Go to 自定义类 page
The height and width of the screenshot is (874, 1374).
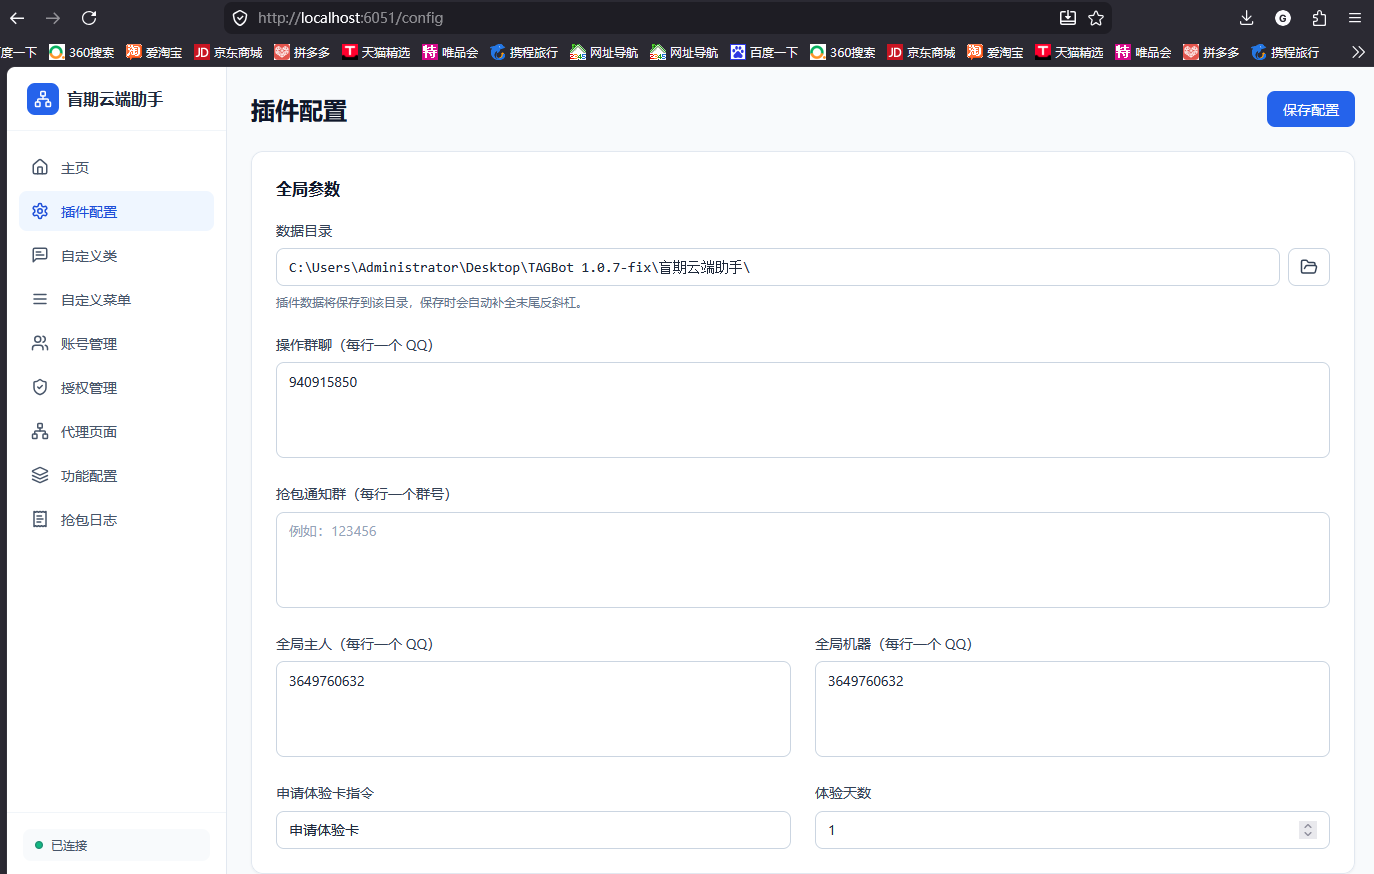coord(116,255)
